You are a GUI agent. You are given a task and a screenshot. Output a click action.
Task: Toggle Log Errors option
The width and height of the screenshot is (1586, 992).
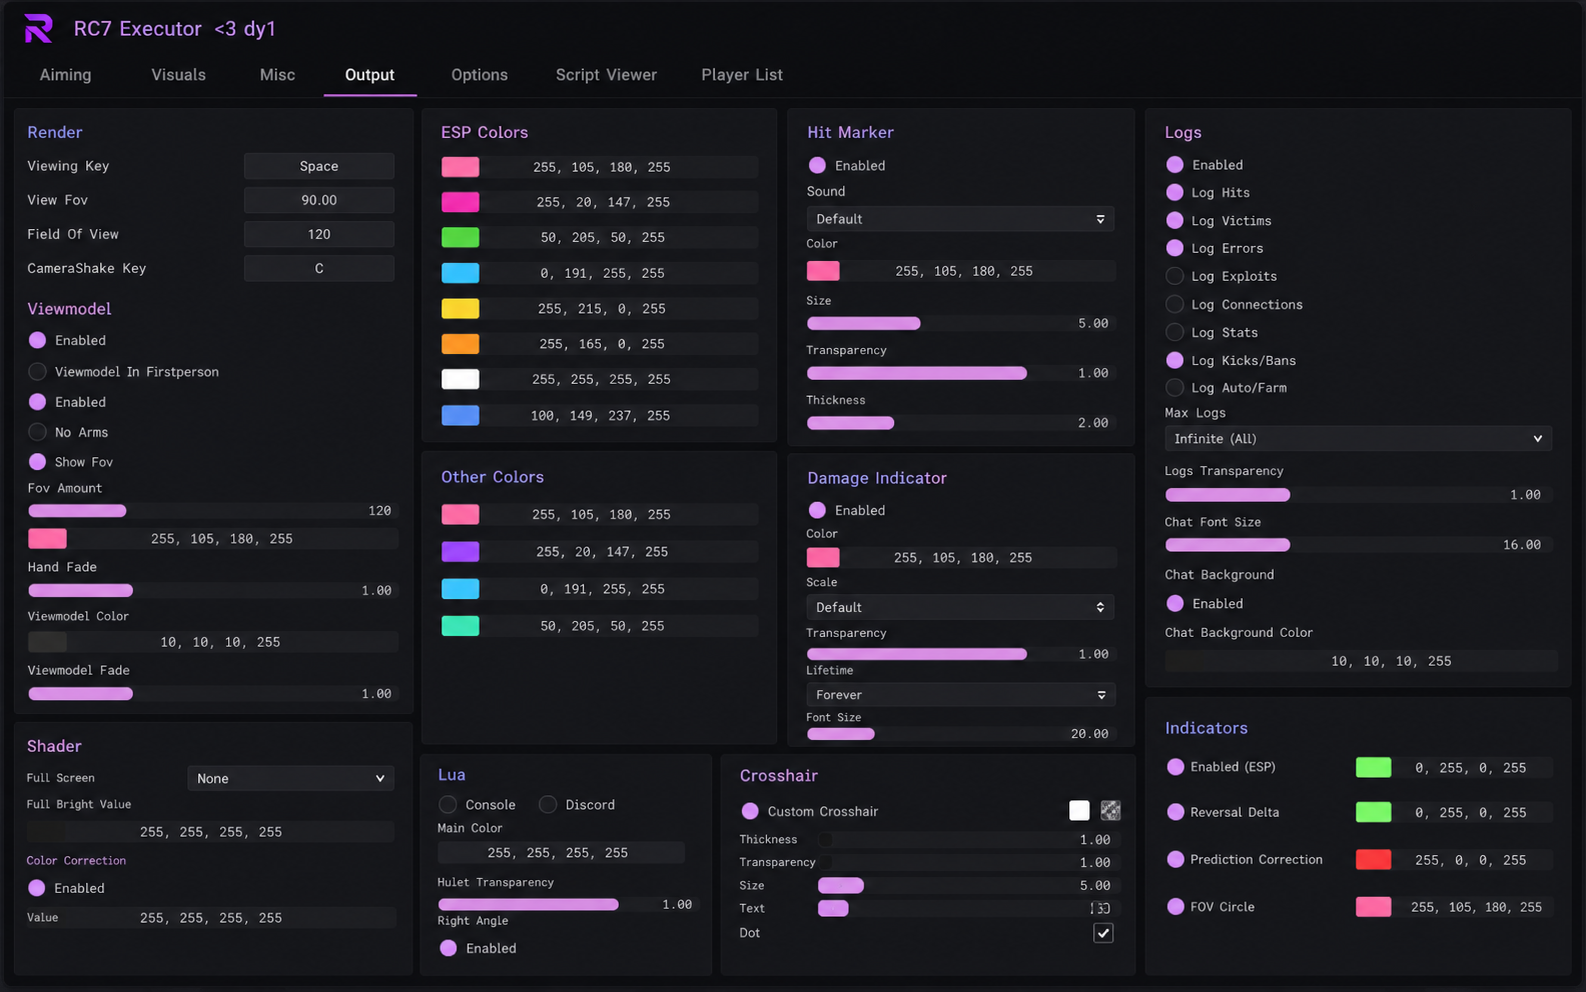tap(1175, 248)
